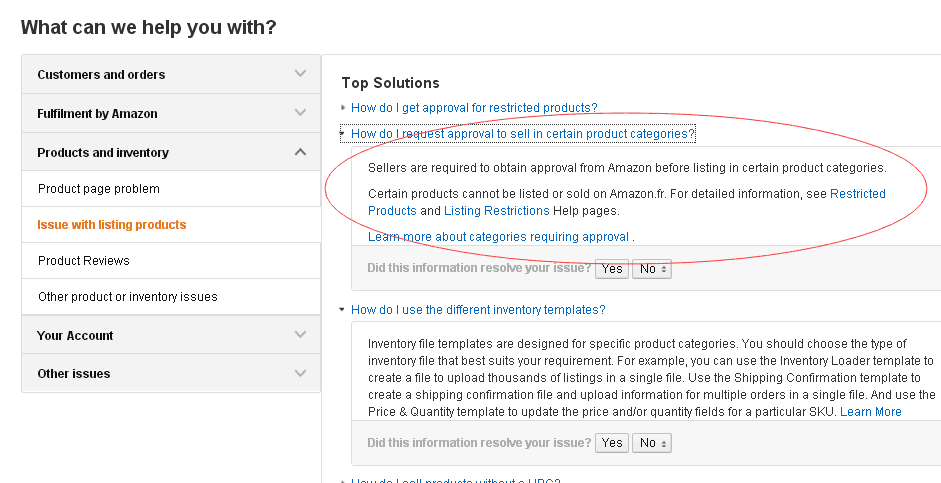
Task: Collapse the Products and inventory chevron
Action: click(x=300, y=152)
